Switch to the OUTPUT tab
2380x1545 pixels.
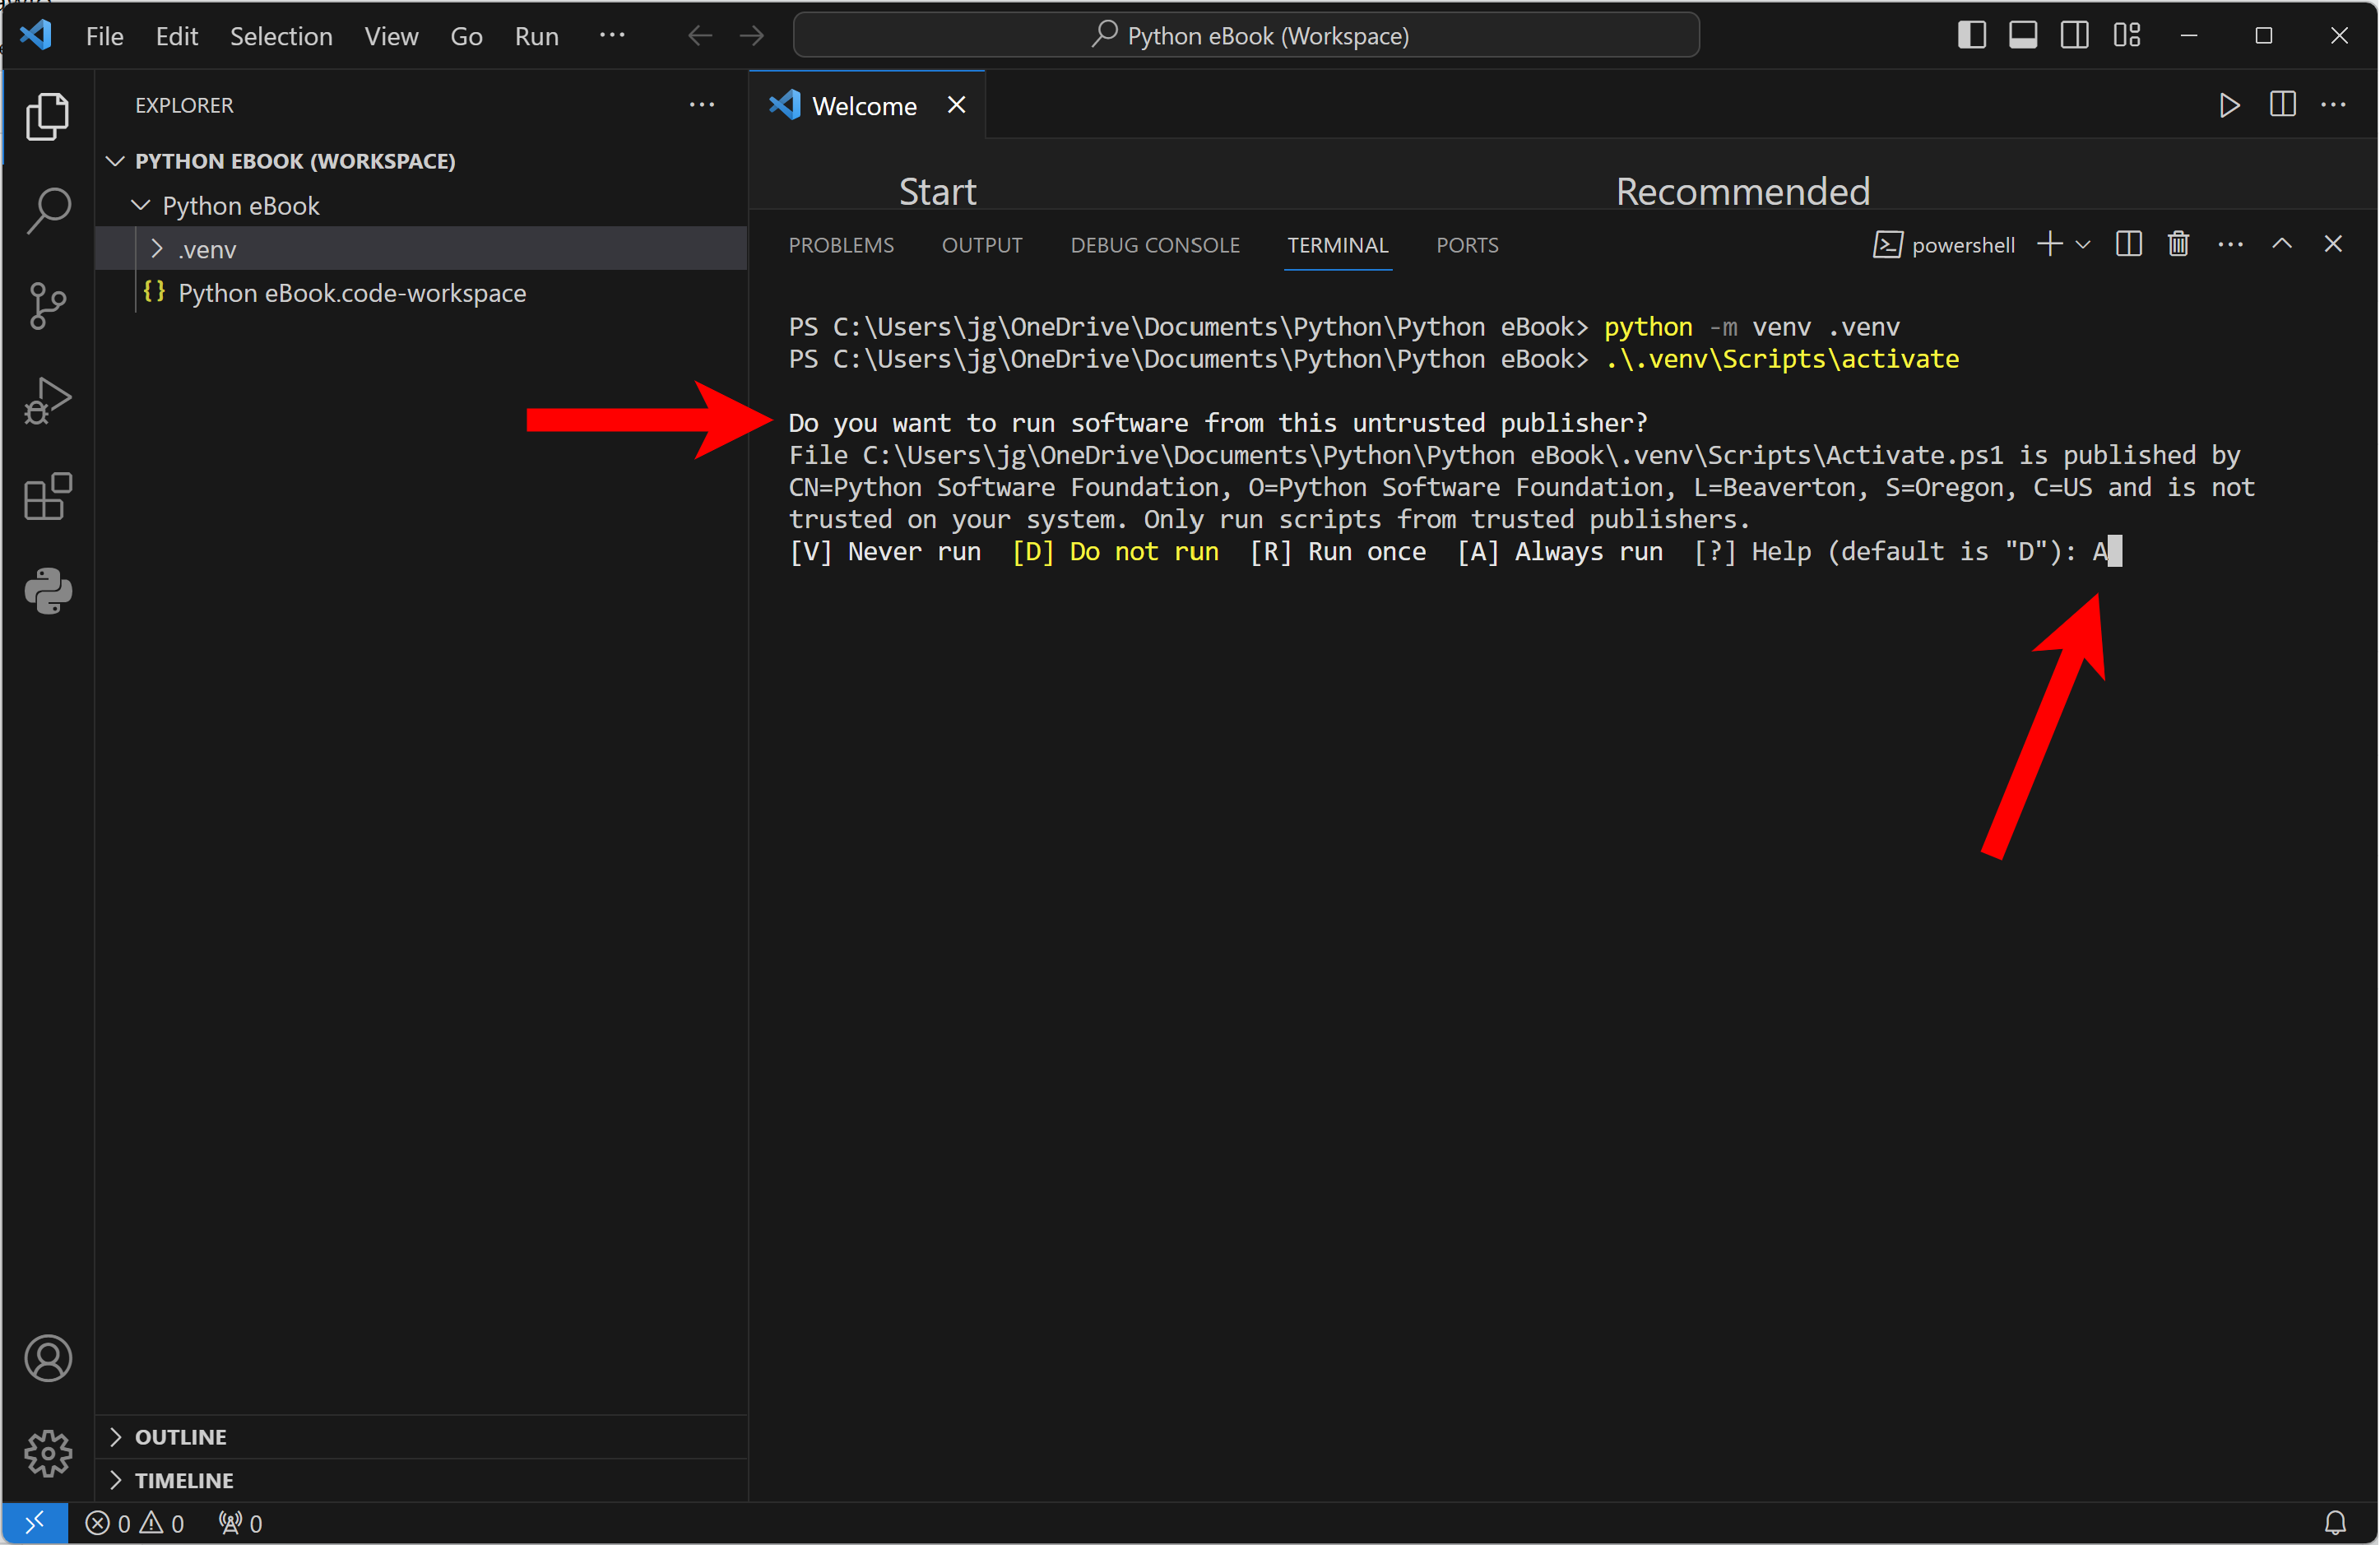coord(982,245)
